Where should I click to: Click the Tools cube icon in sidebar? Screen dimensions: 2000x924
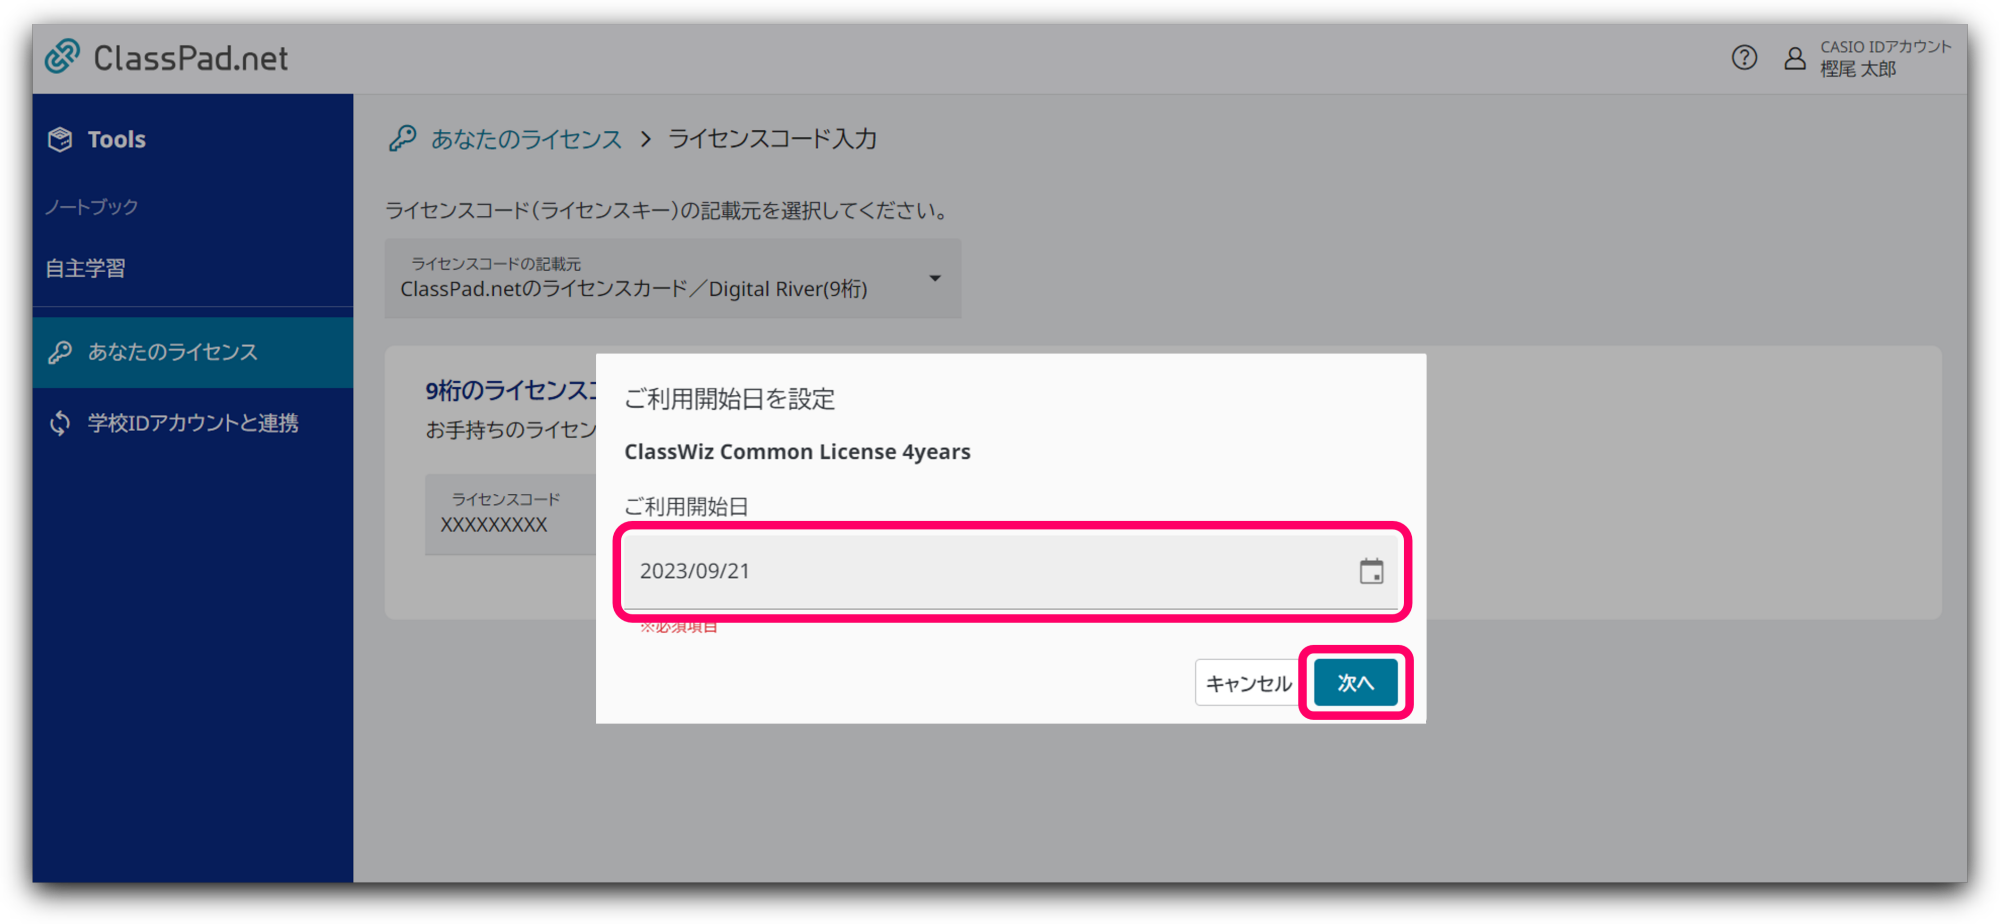click(60, 139)
